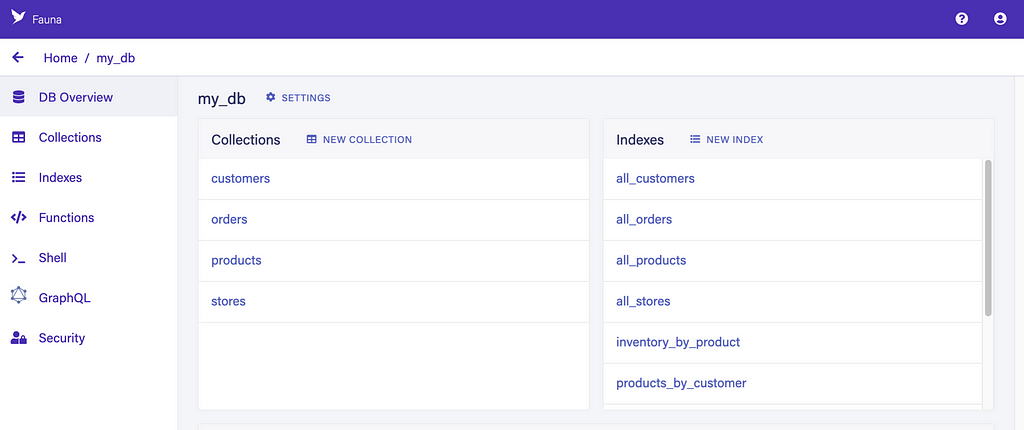Open the inventory_by_product index
Image resolution: width=1024 pixels, height=430 pixels.
click(678, 342)
